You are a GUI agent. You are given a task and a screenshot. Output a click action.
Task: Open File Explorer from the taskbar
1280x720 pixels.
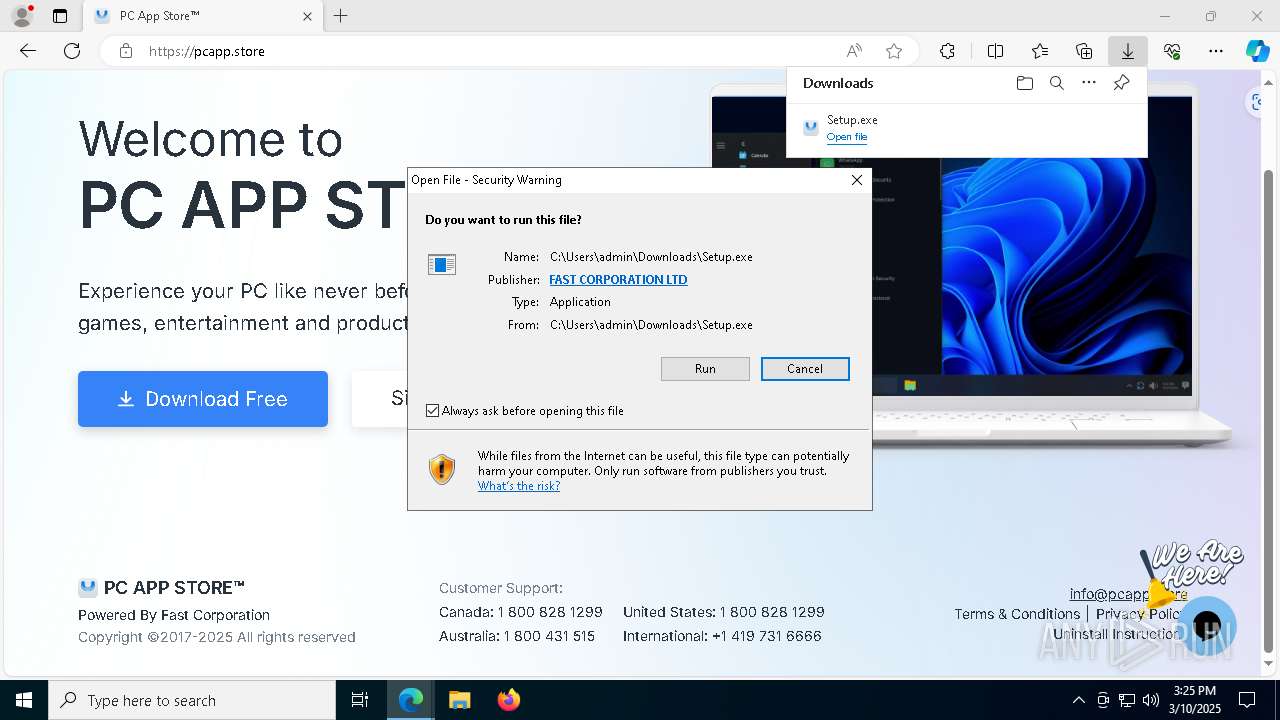click(x=459, y=700)
